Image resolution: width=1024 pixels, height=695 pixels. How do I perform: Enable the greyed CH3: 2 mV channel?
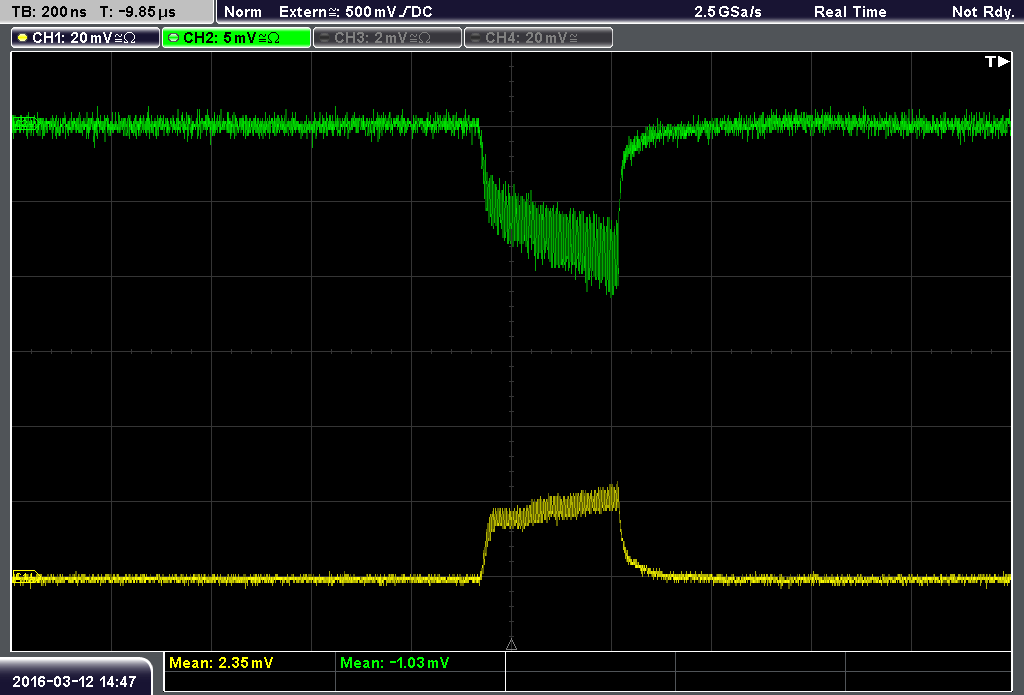387,38
